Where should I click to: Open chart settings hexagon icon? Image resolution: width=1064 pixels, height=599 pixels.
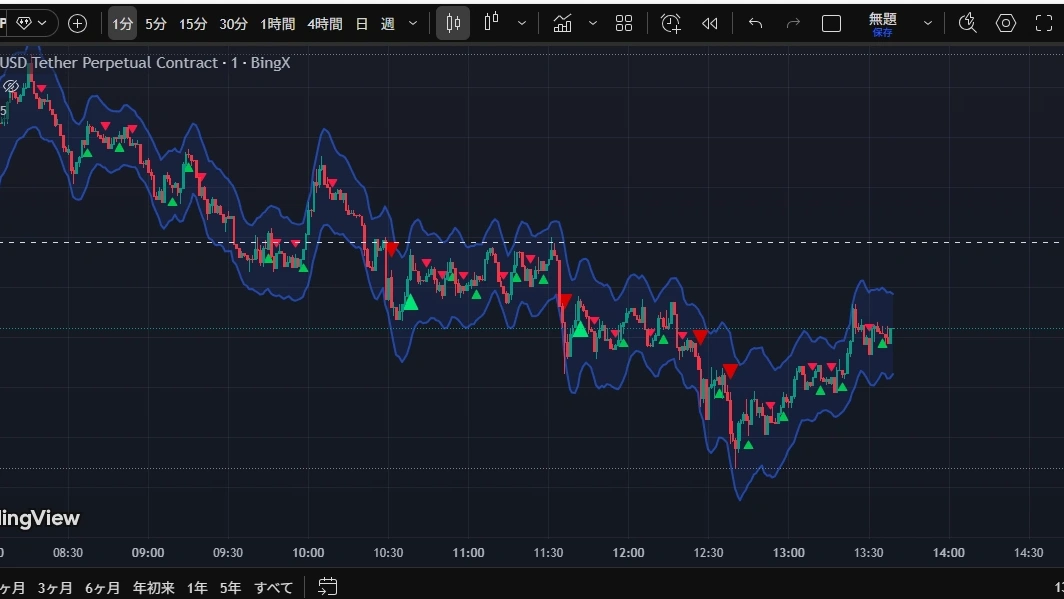pos(1006,23)
